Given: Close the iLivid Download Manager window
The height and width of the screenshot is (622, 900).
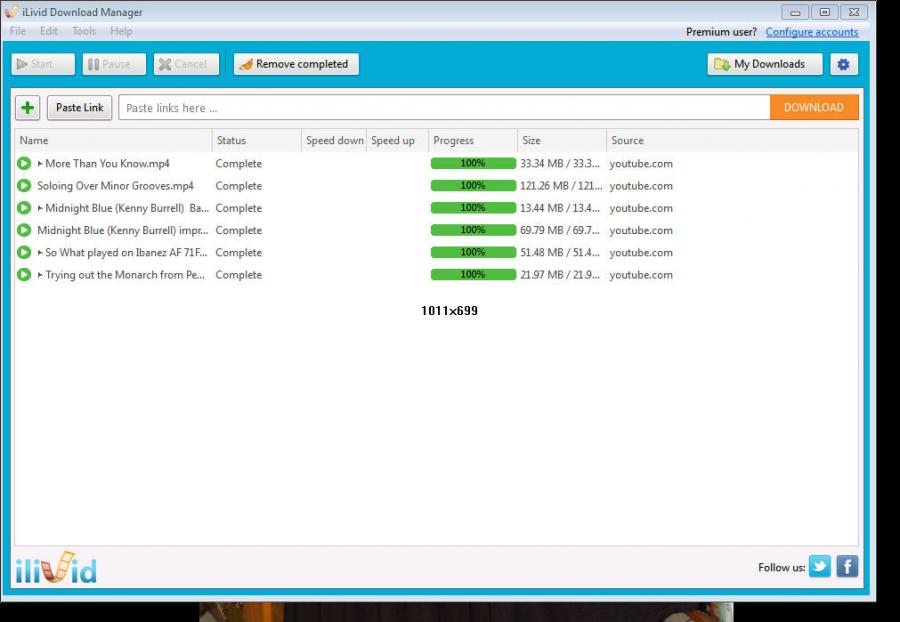Looking at the screenshot, I should (854, 12).
